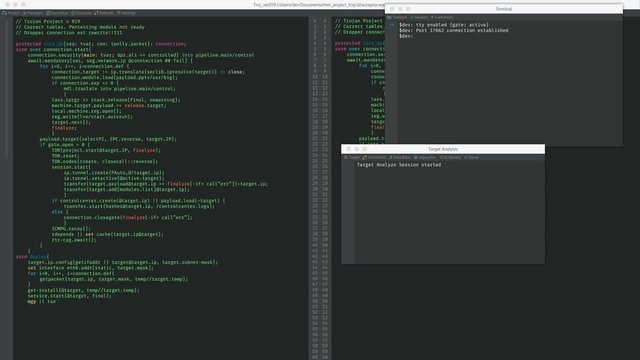Click the 'session.start[' code line
The image size is (640, 360).
(71, 167)
